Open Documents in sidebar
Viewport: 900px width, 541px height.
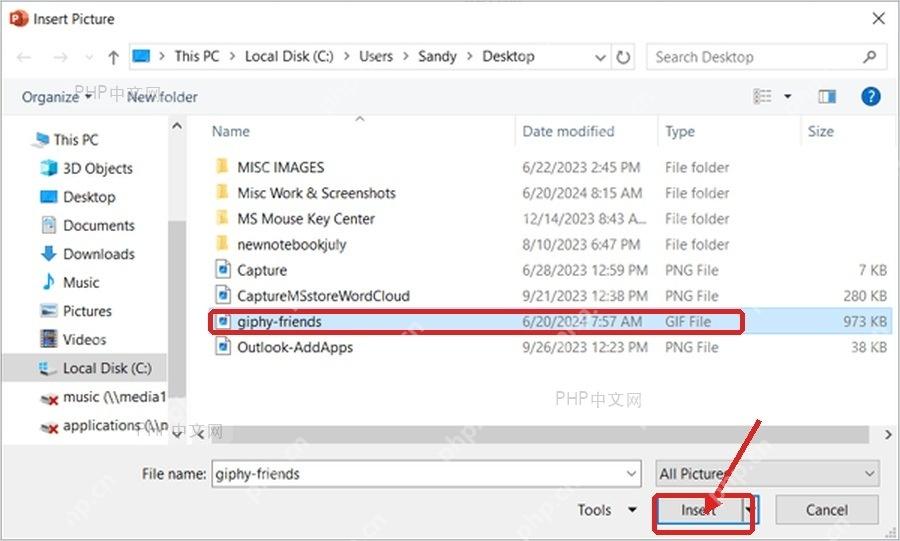(87, 225)
